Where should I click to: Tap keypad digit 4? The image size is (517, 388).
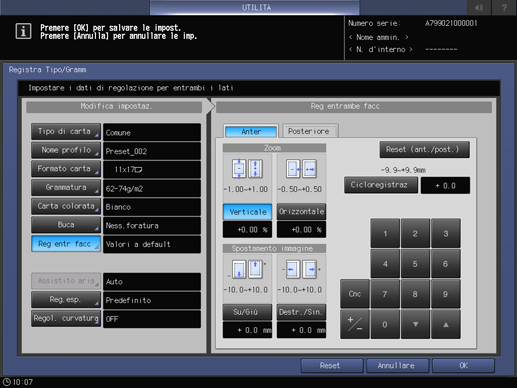tap(385, 264)
